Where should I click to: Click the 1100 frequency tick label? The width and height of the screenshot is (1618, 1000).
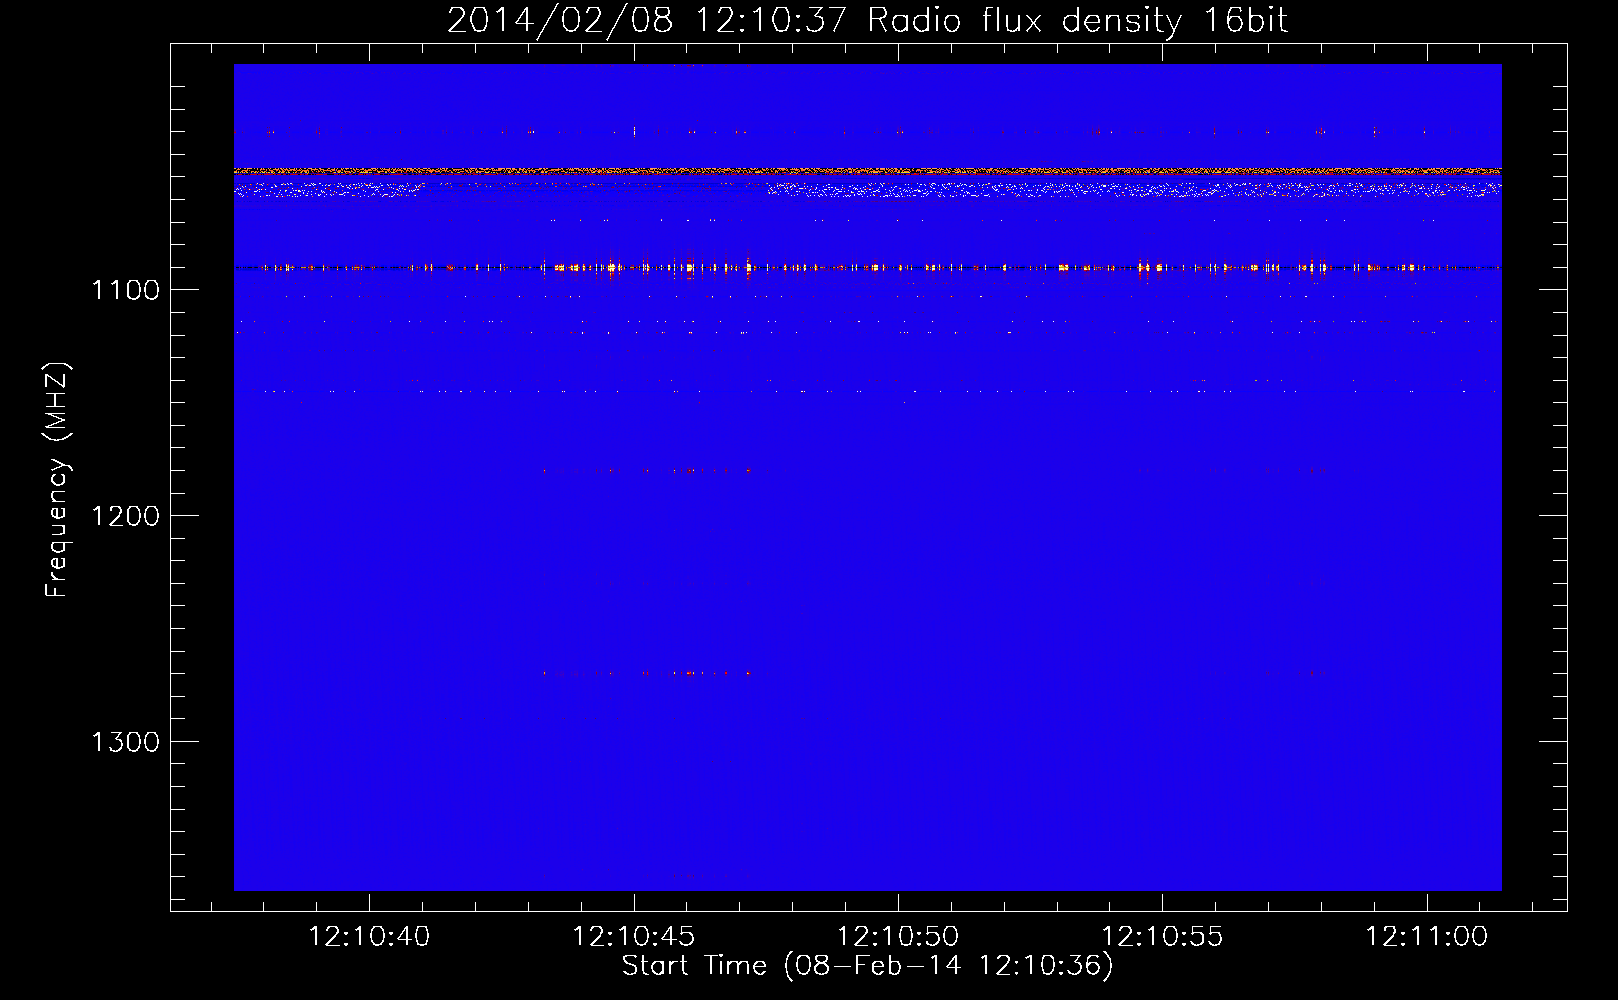click(125, 290)
